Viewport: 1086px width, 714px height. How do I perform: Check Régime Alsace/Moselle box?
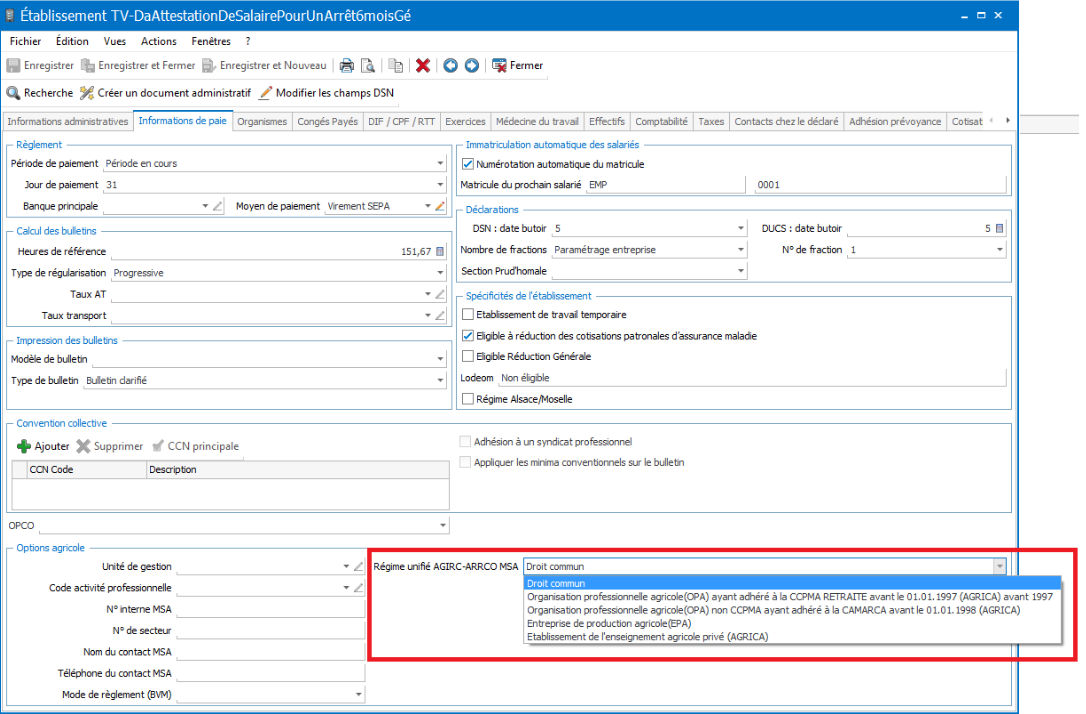(x=468, y=399)
